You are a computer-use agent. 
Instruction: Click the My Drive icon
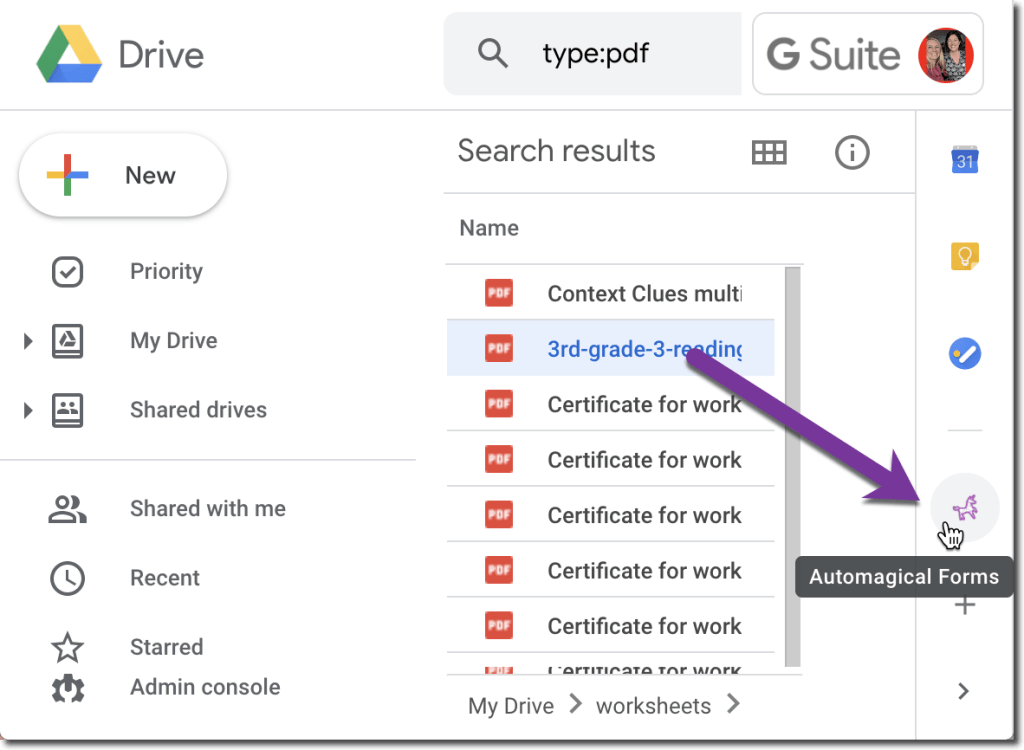[67, 341]
